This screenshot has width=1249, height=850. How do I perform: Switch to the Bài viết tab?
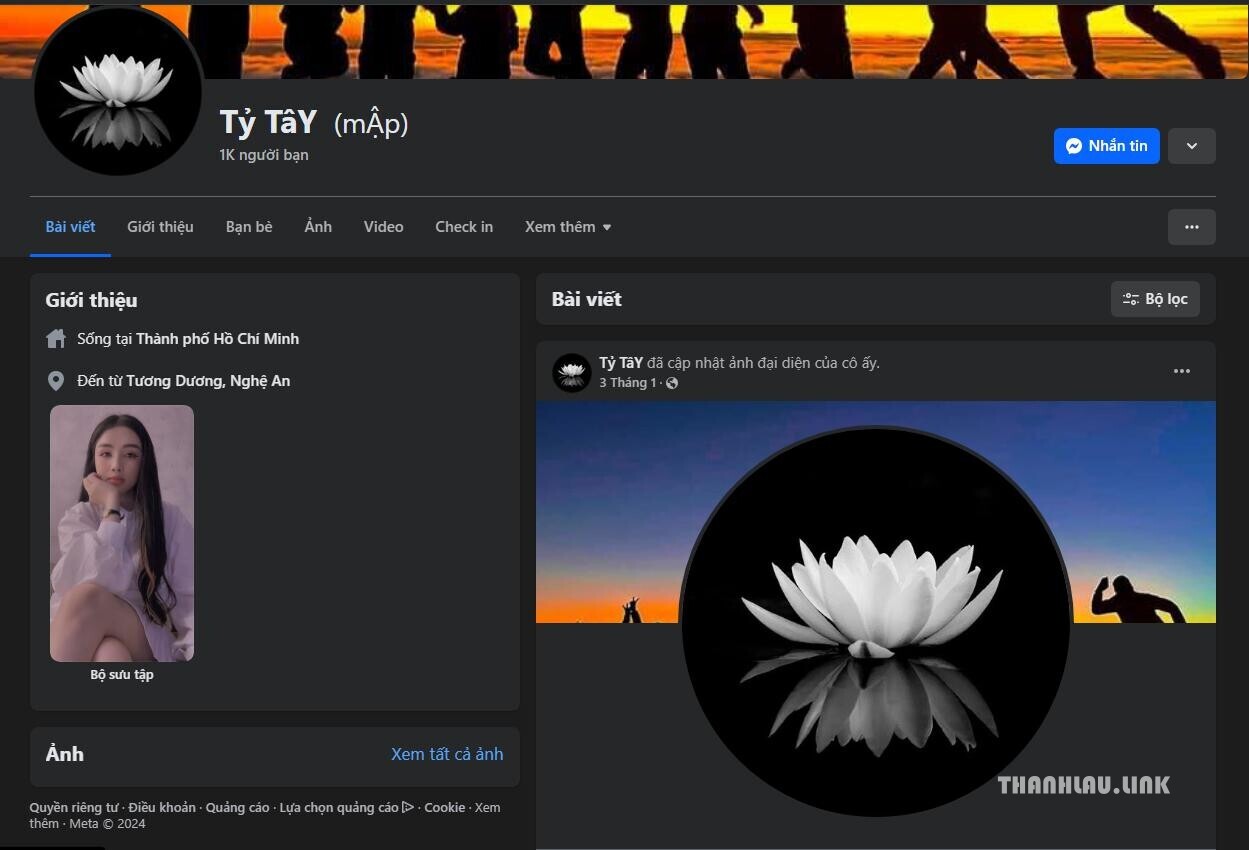70,227
